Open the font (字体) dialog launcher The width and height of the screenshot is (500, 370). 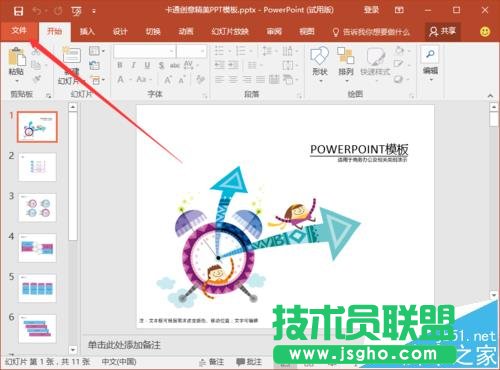pyautogui.click(x=205, y=96)
